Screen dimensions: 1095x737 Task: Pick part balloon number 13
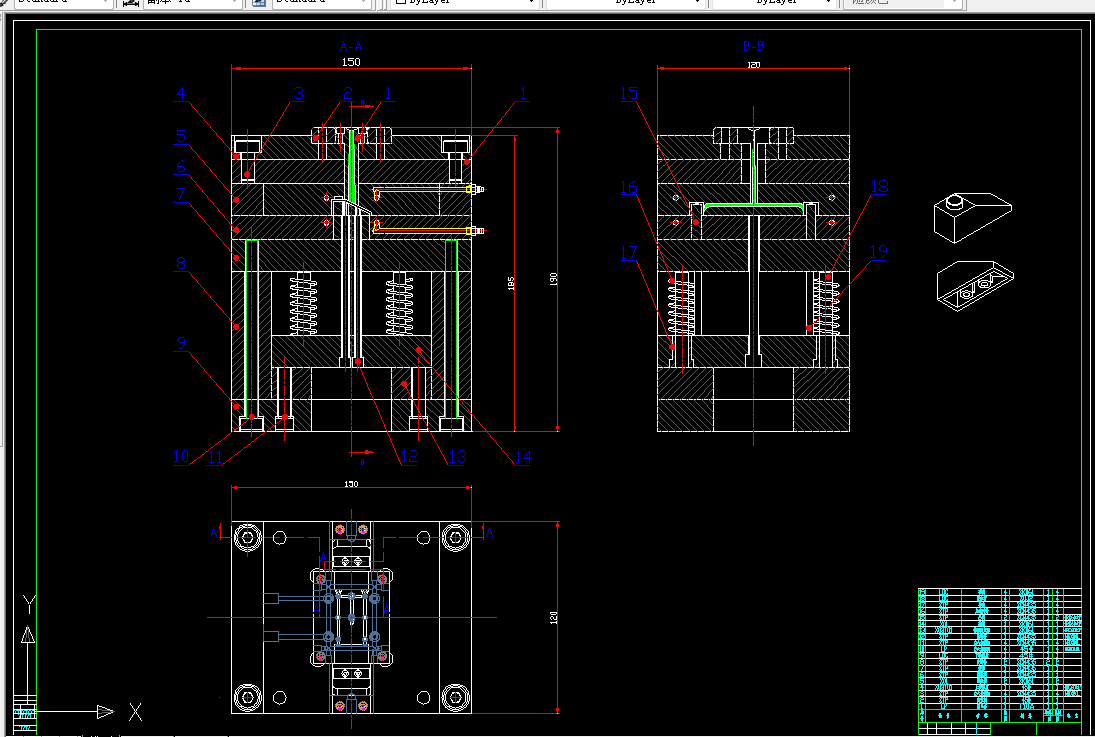tap(457, 457)
